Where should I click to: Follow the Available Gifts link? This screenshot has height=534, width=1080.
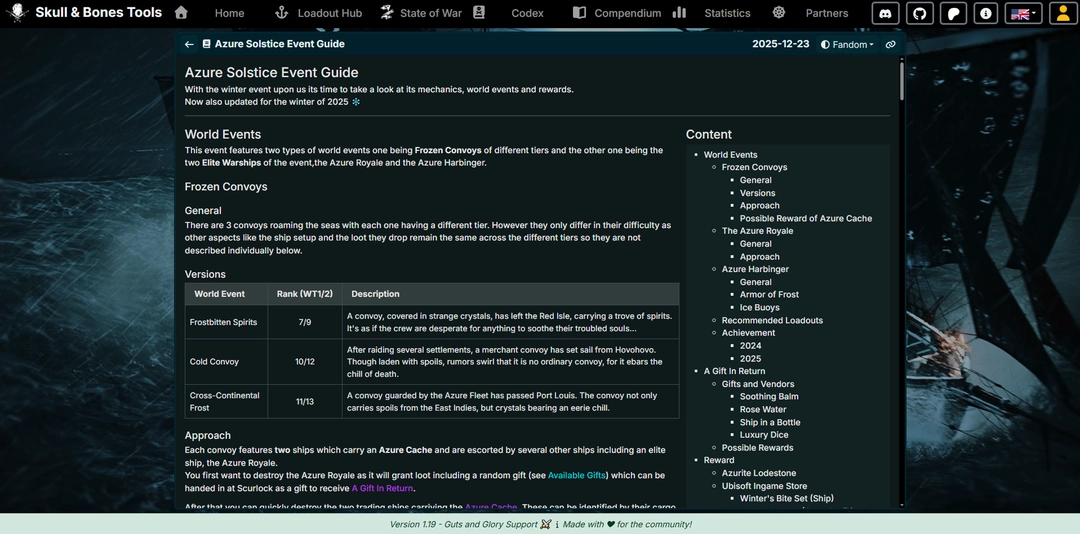(x=577, y=475)
